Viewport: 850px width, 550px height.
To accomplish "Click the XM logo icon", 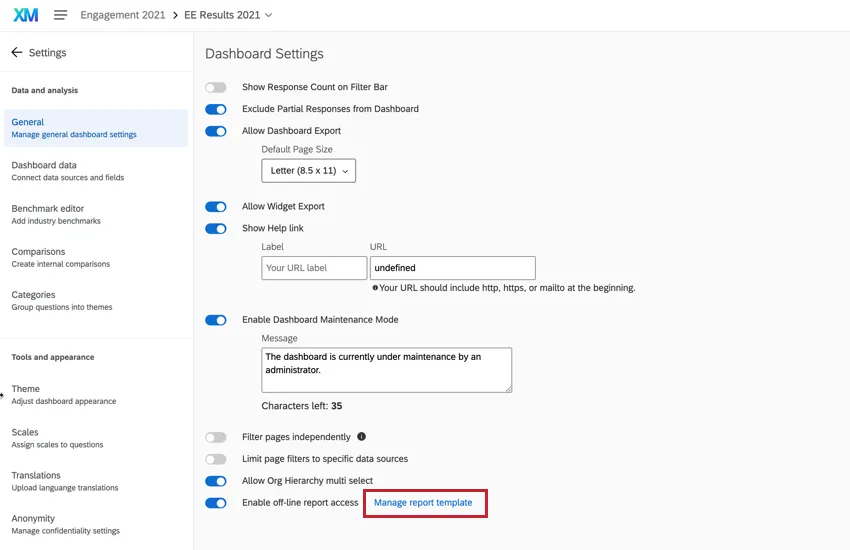I will tap(25, 15).
